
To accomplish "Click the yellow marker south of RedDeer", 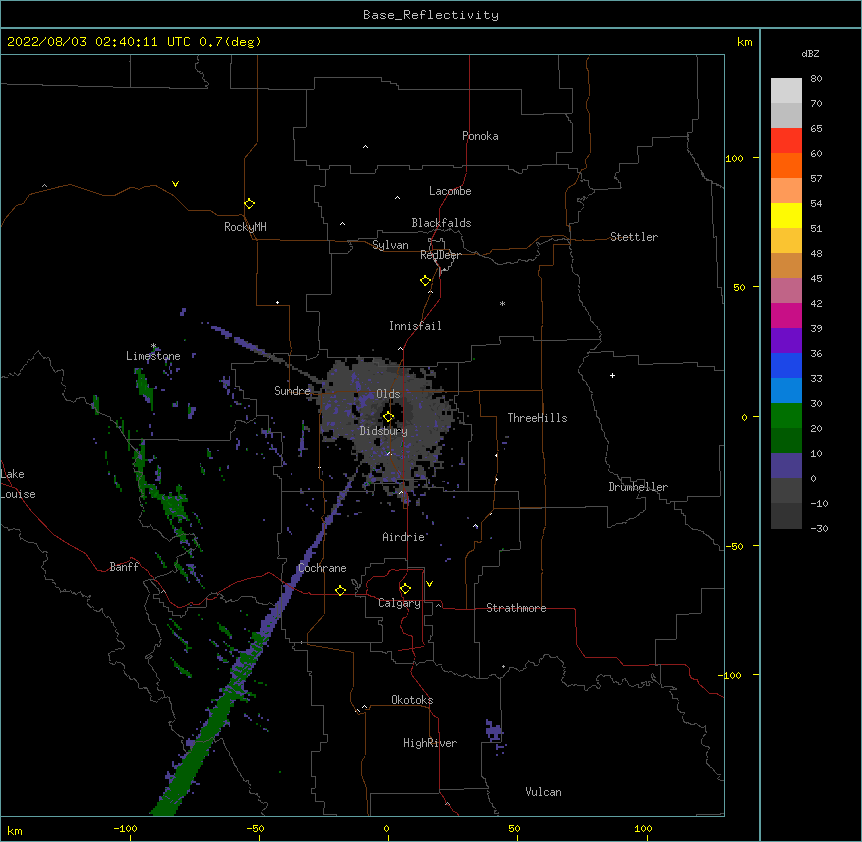I will [425, 280].
